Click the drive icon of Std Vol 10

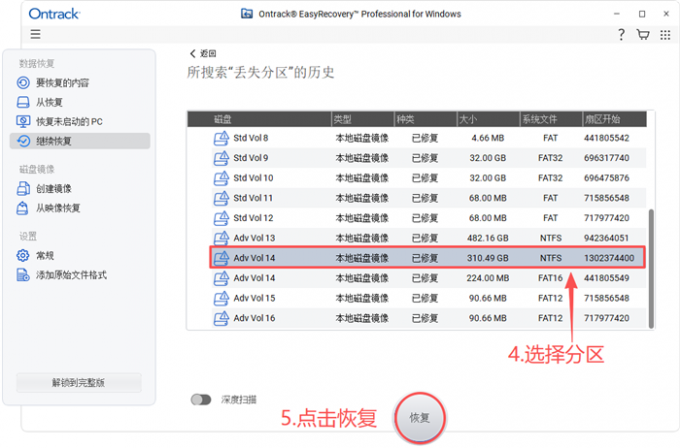pyautogui.click(x=221, y=178)
